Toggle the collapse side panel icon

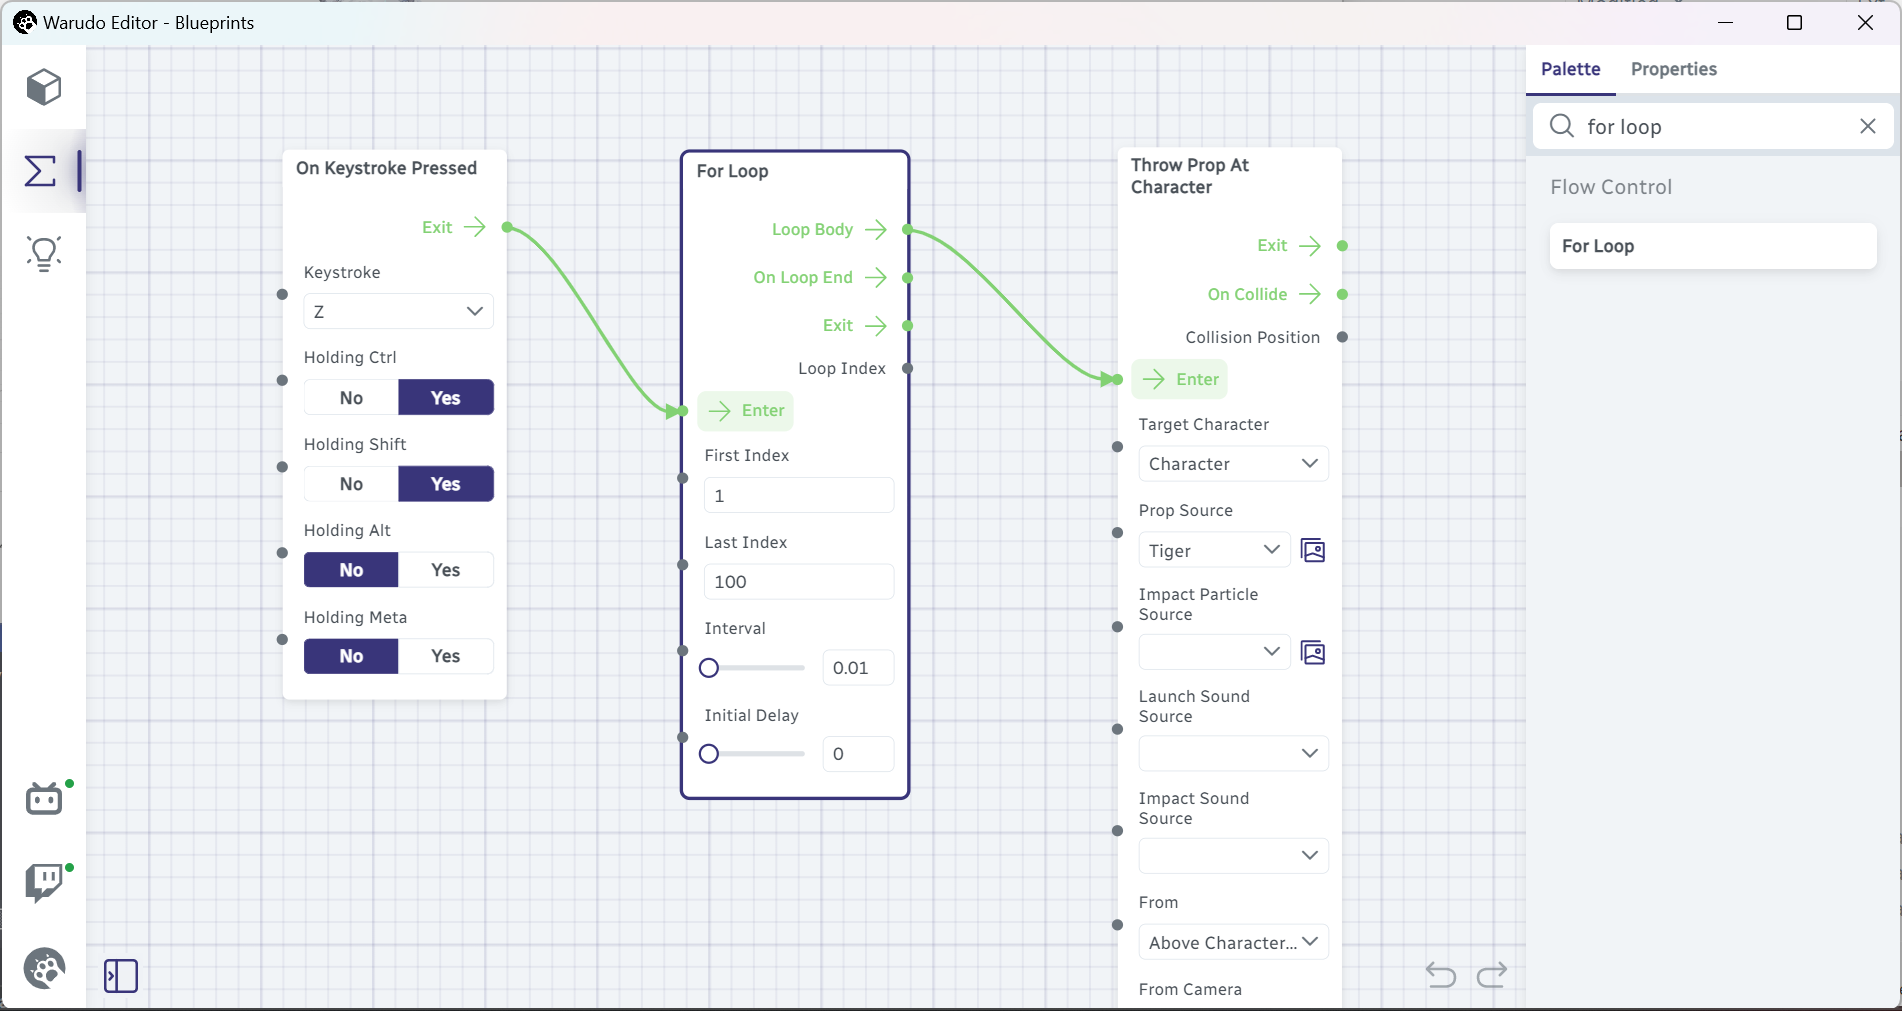tap(121, 975)
